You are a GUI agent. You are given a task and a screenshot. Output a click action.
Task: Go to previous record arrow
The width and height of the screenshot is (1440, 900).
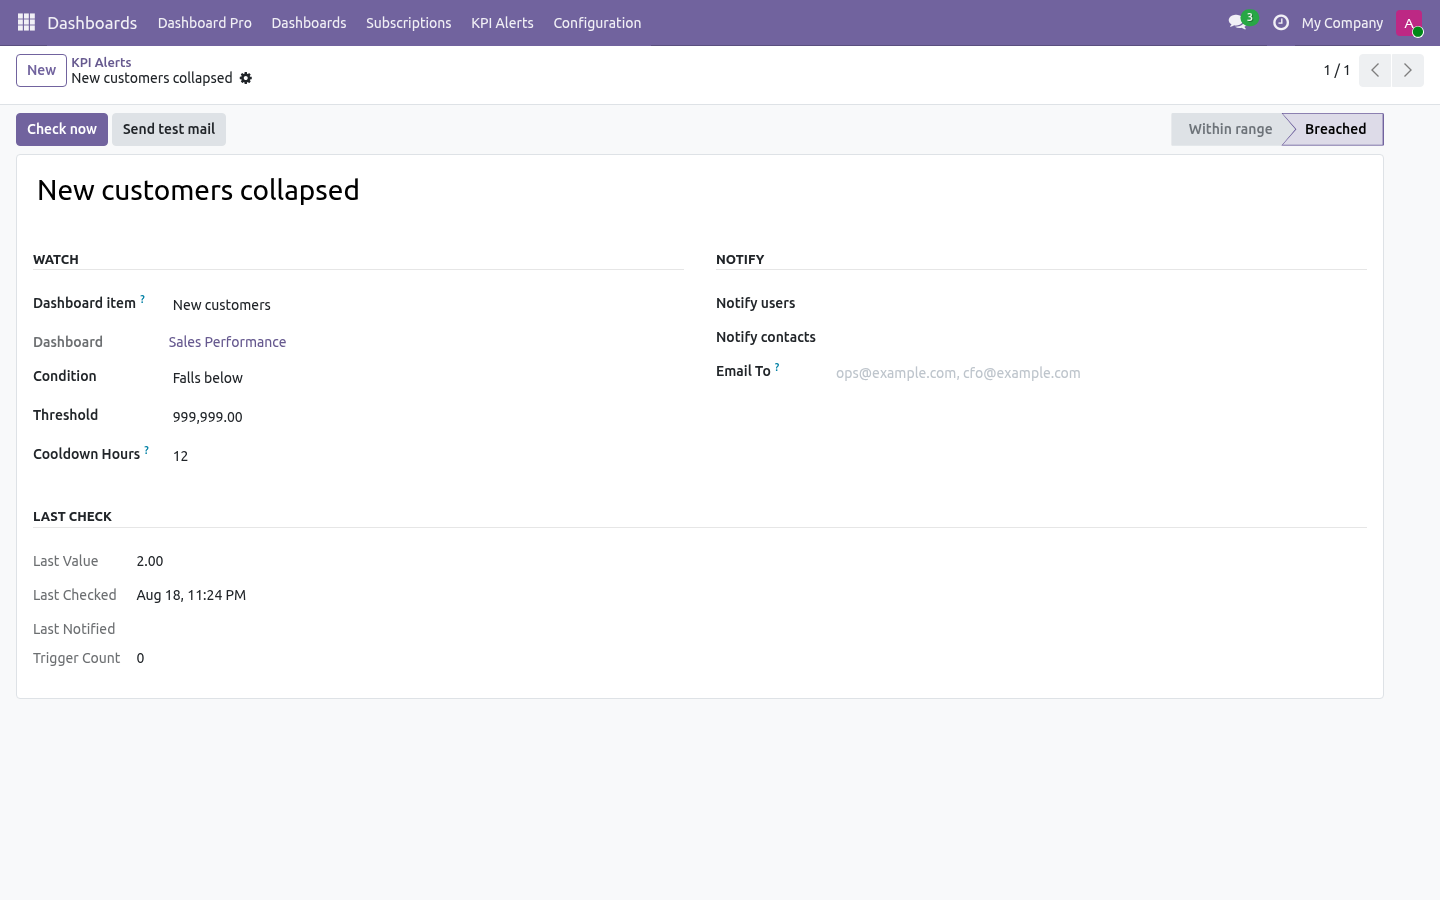[1375, 70]
